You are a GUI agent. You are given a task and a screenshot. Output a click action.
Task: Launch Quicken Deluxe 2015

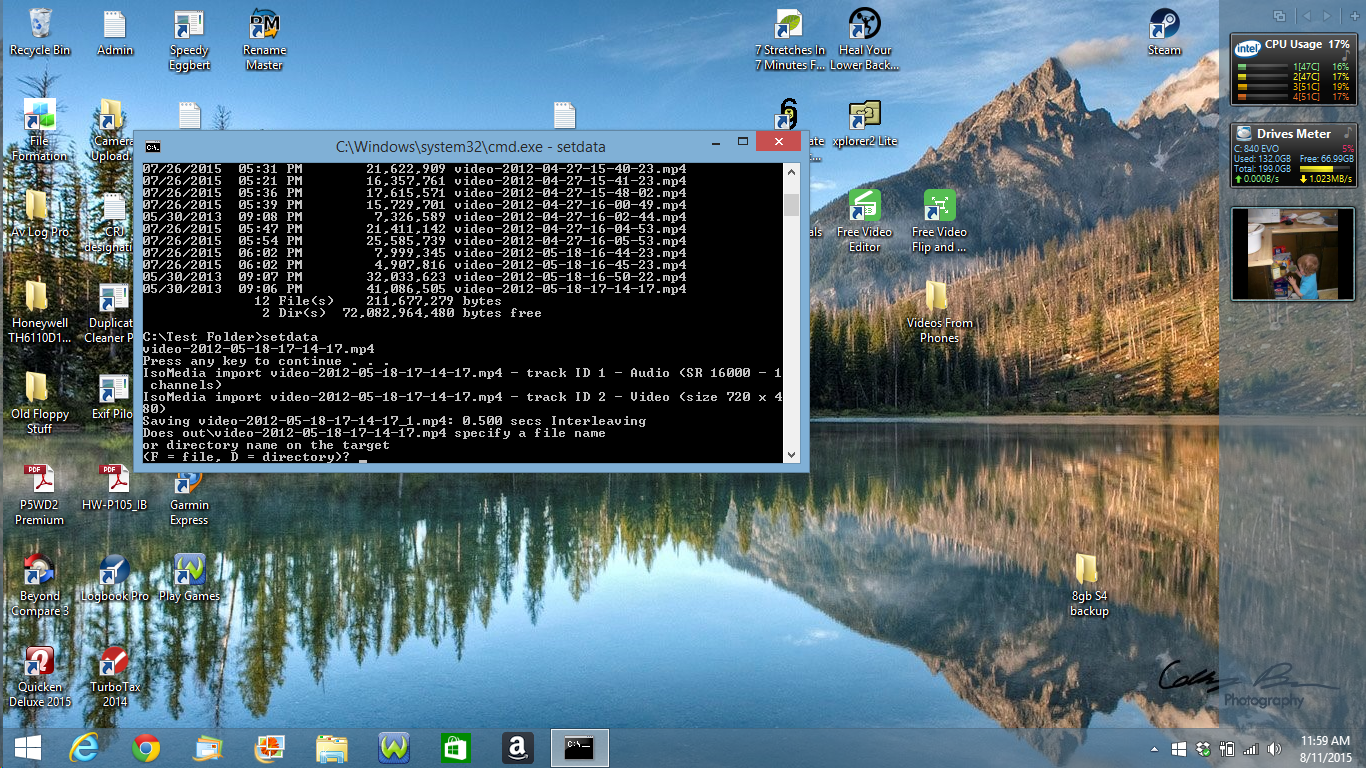pyautogui.click(x=39, y=676)
